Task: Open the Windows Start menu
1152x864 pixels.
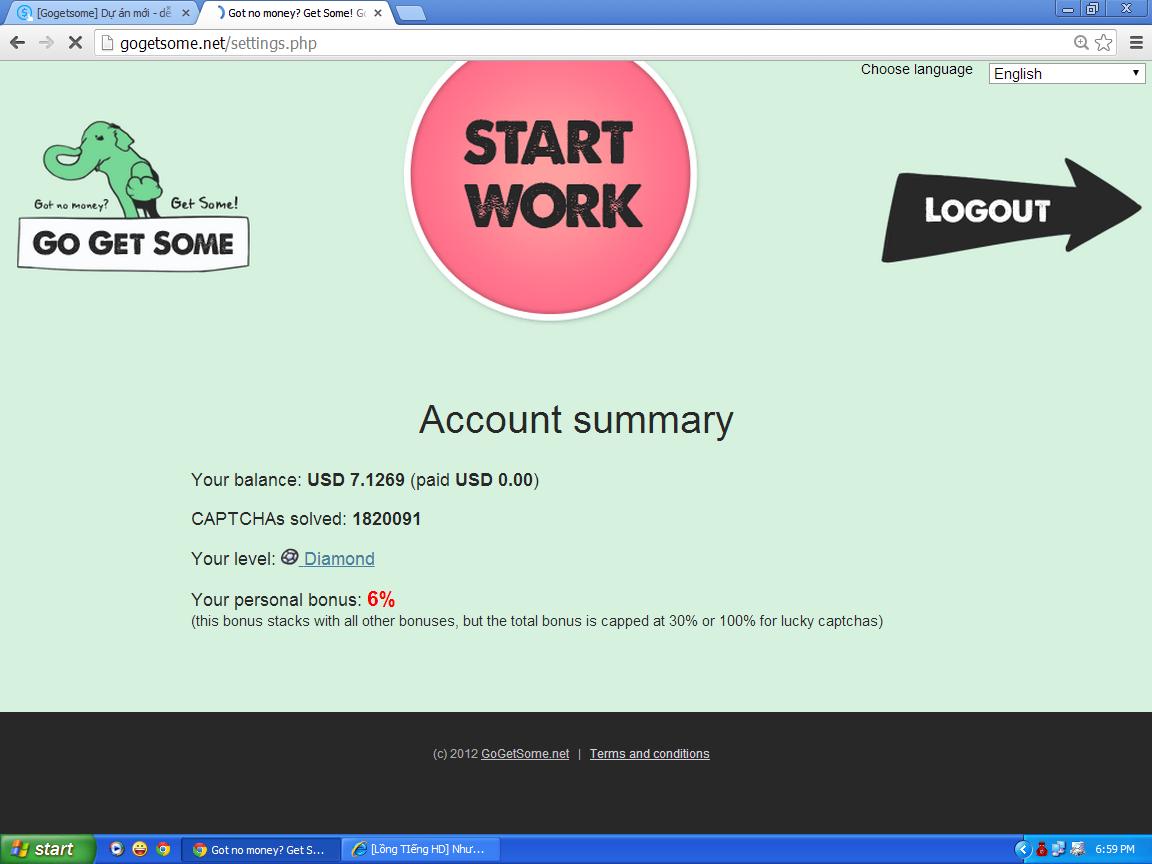Action: 47,849
